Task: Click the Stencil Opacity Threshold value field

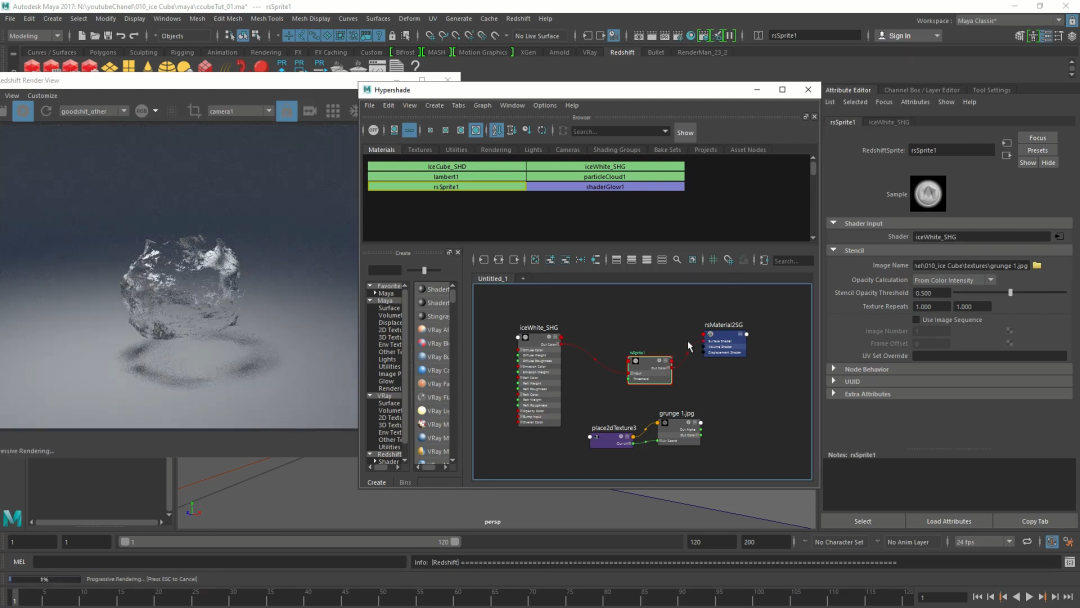Action: (x=931, y=293)
